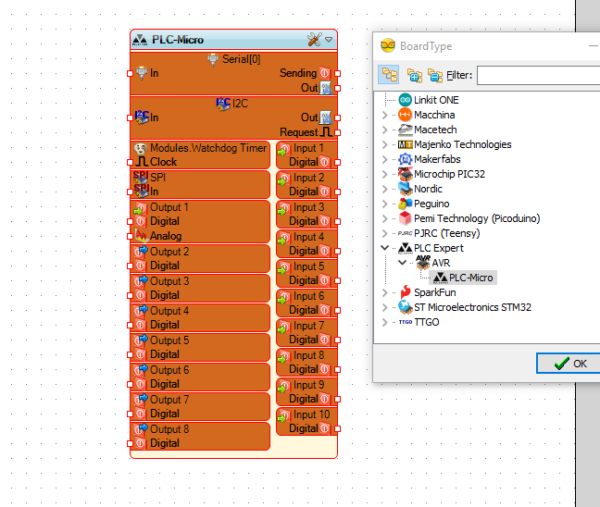Click SPI In pin icon

141,191
